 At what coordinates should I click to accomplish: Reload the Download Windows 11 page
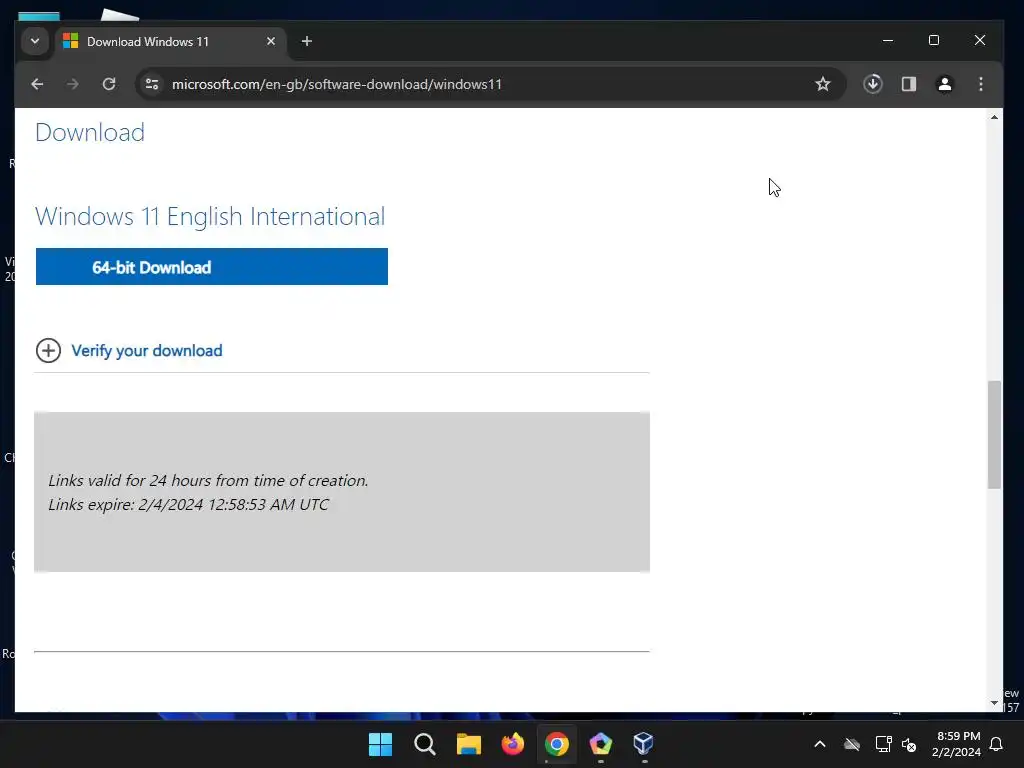[109, 84]
